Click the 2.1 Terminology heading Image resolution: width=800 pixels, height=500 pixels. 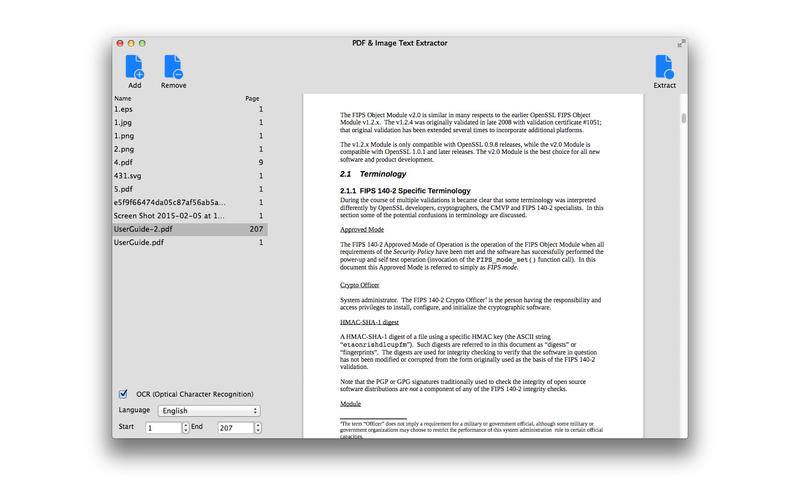(x=373, y=174)
